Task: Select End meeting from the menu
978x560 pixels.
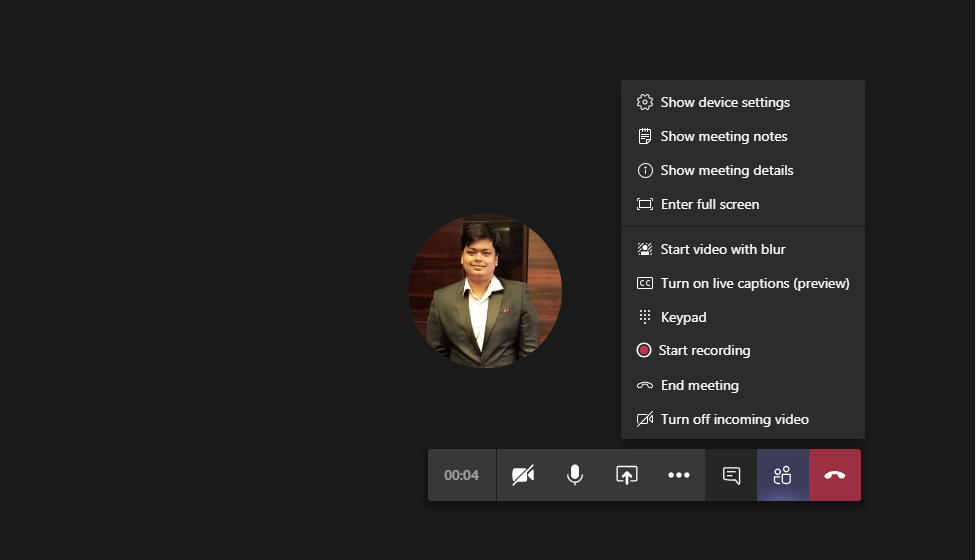Action: pos(743,385)
